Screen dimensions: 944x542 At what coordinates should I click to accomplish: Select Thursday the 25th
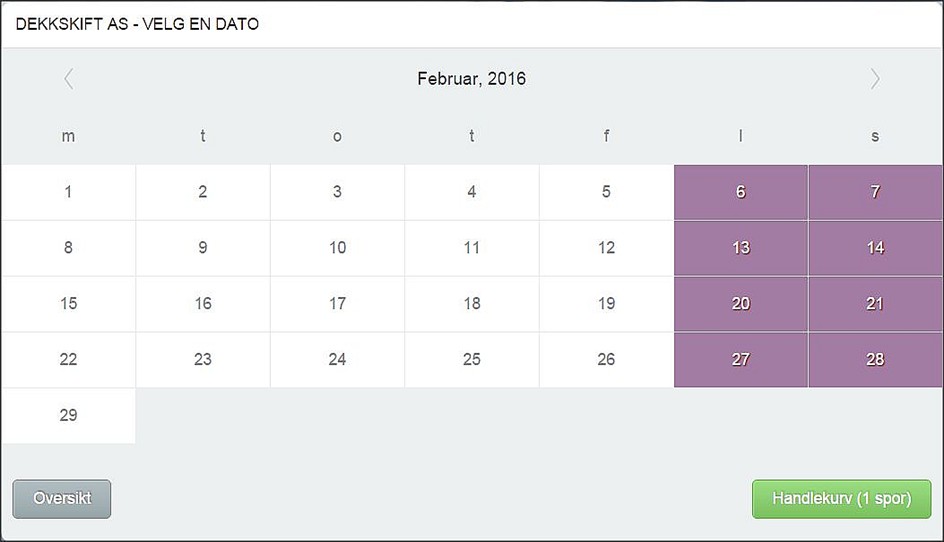coord(472,360)
